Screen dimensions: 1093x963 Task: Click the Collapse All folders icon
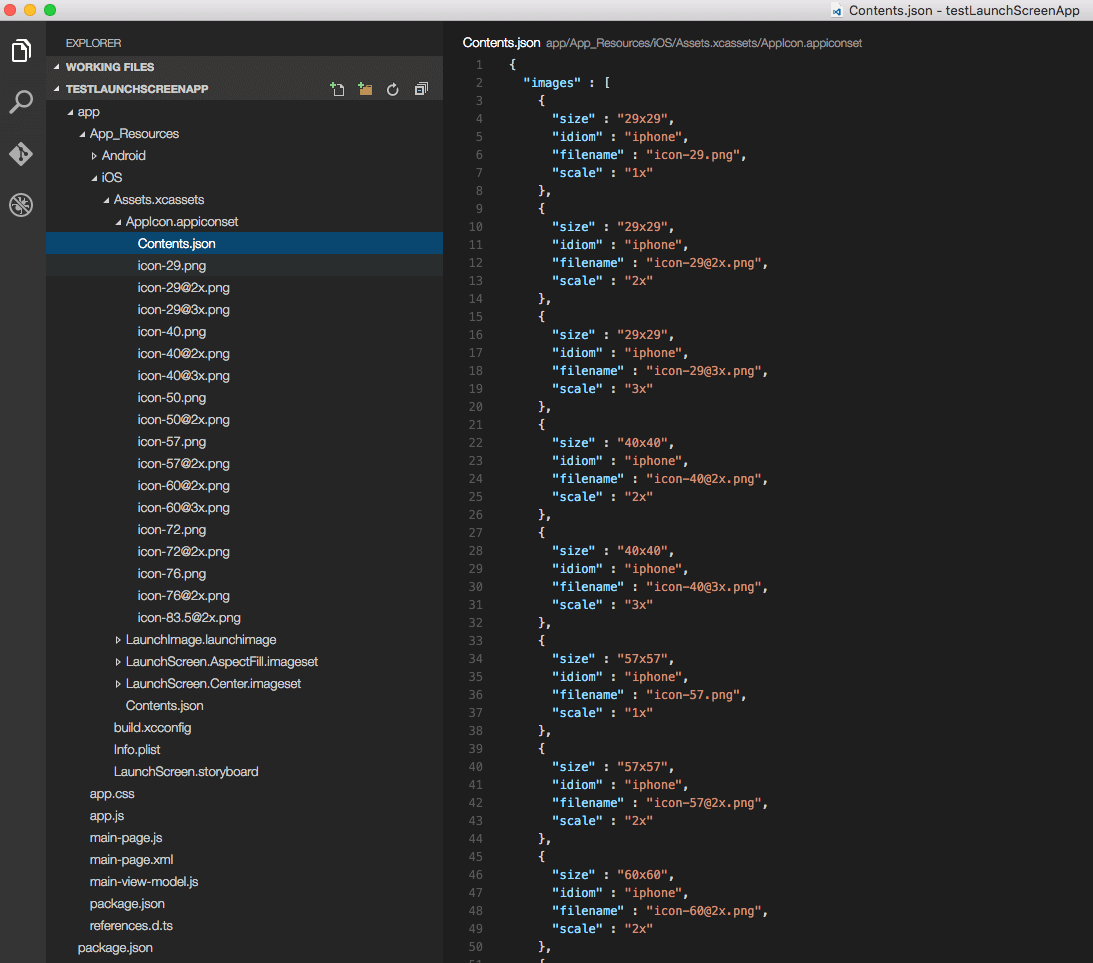click(x=421, y=89)
